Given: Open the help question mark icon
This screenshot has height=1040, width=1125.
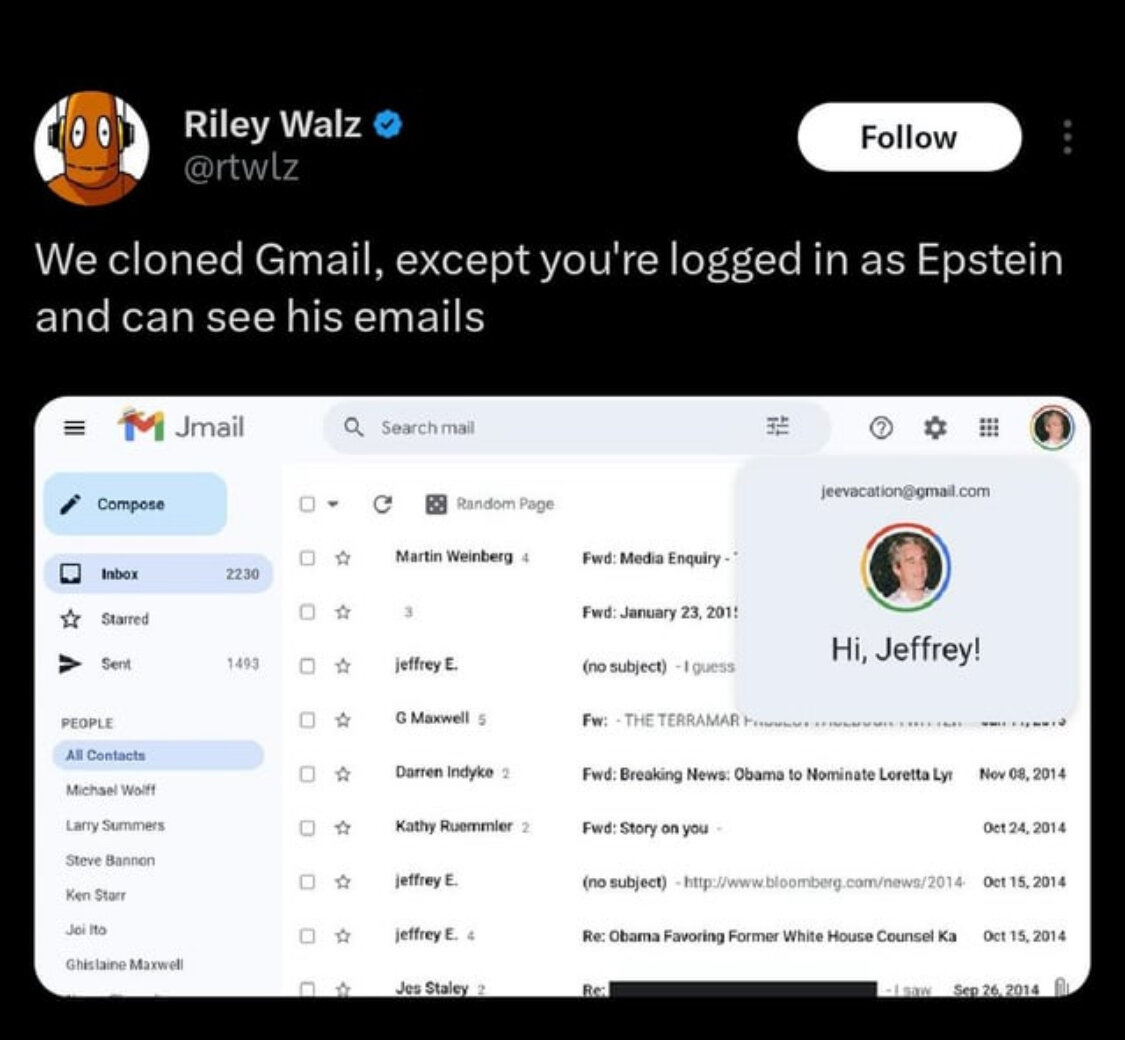Looking at the screenshot, I should pyautogui.click(x=881, y=428).
